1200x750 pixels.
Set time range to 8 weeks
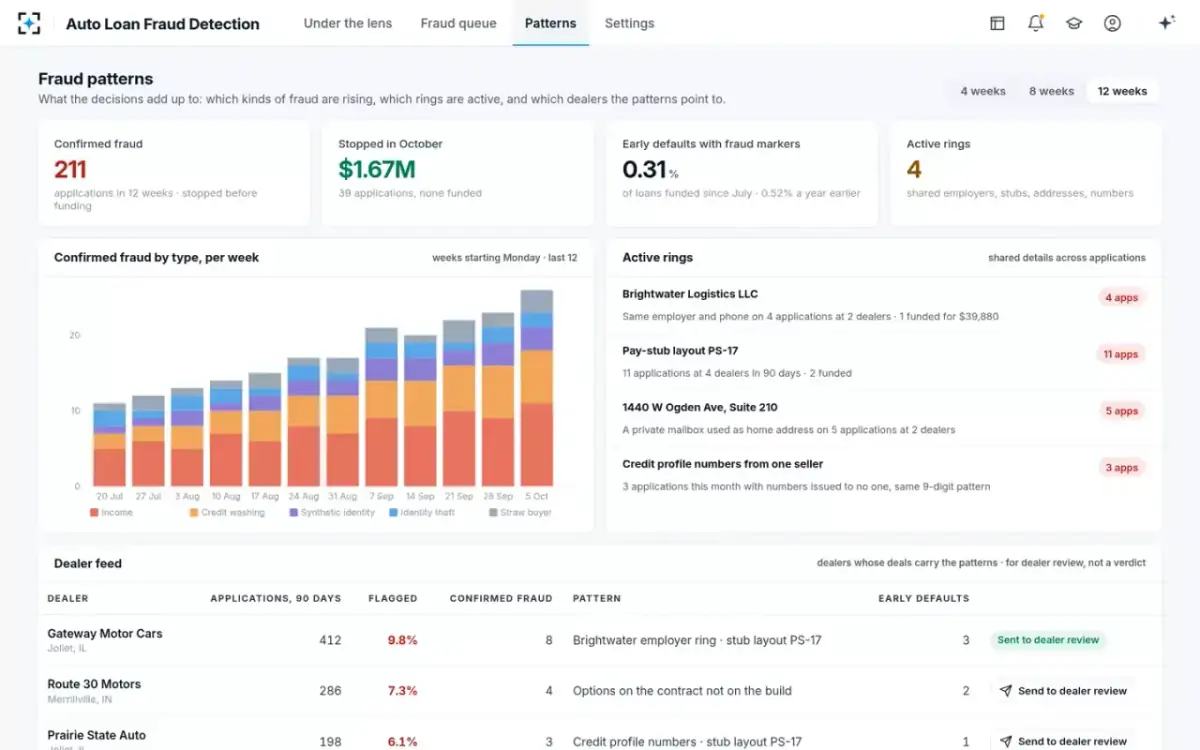pyautogui.click(x=1051, y=91)
